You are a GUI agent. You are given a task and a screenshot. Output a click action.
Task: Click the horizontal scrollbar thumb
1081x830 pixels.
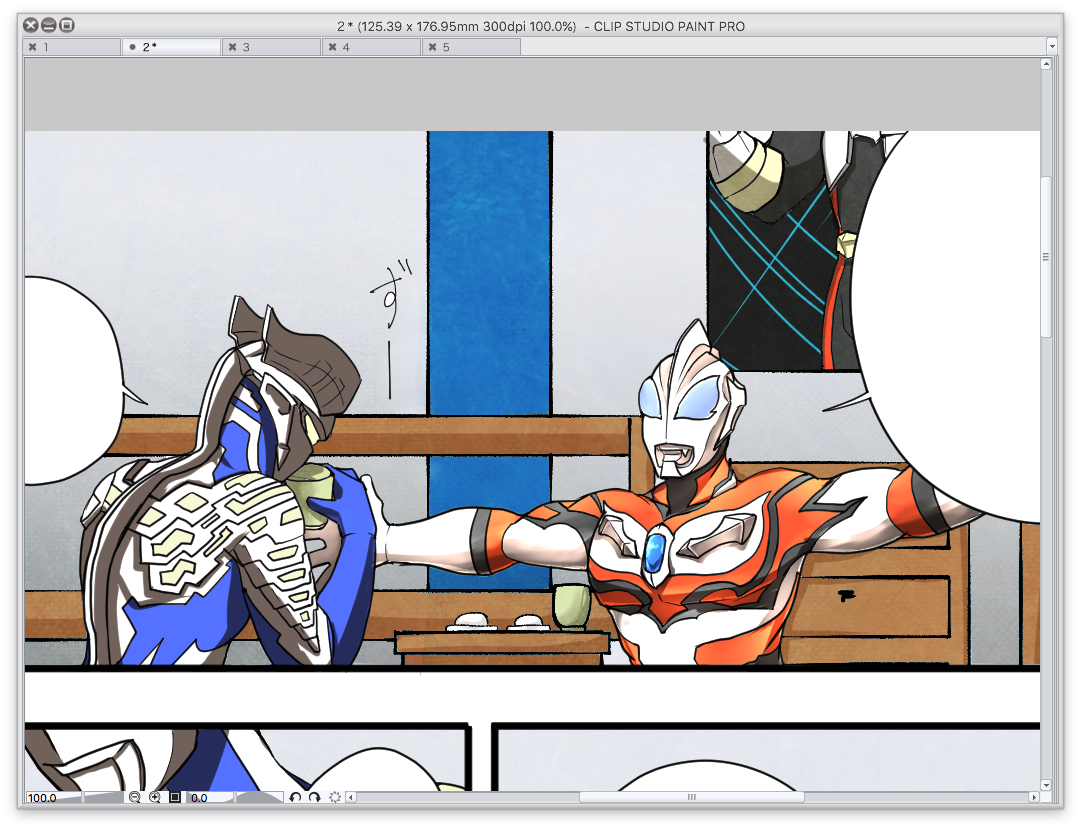point(691,798)
